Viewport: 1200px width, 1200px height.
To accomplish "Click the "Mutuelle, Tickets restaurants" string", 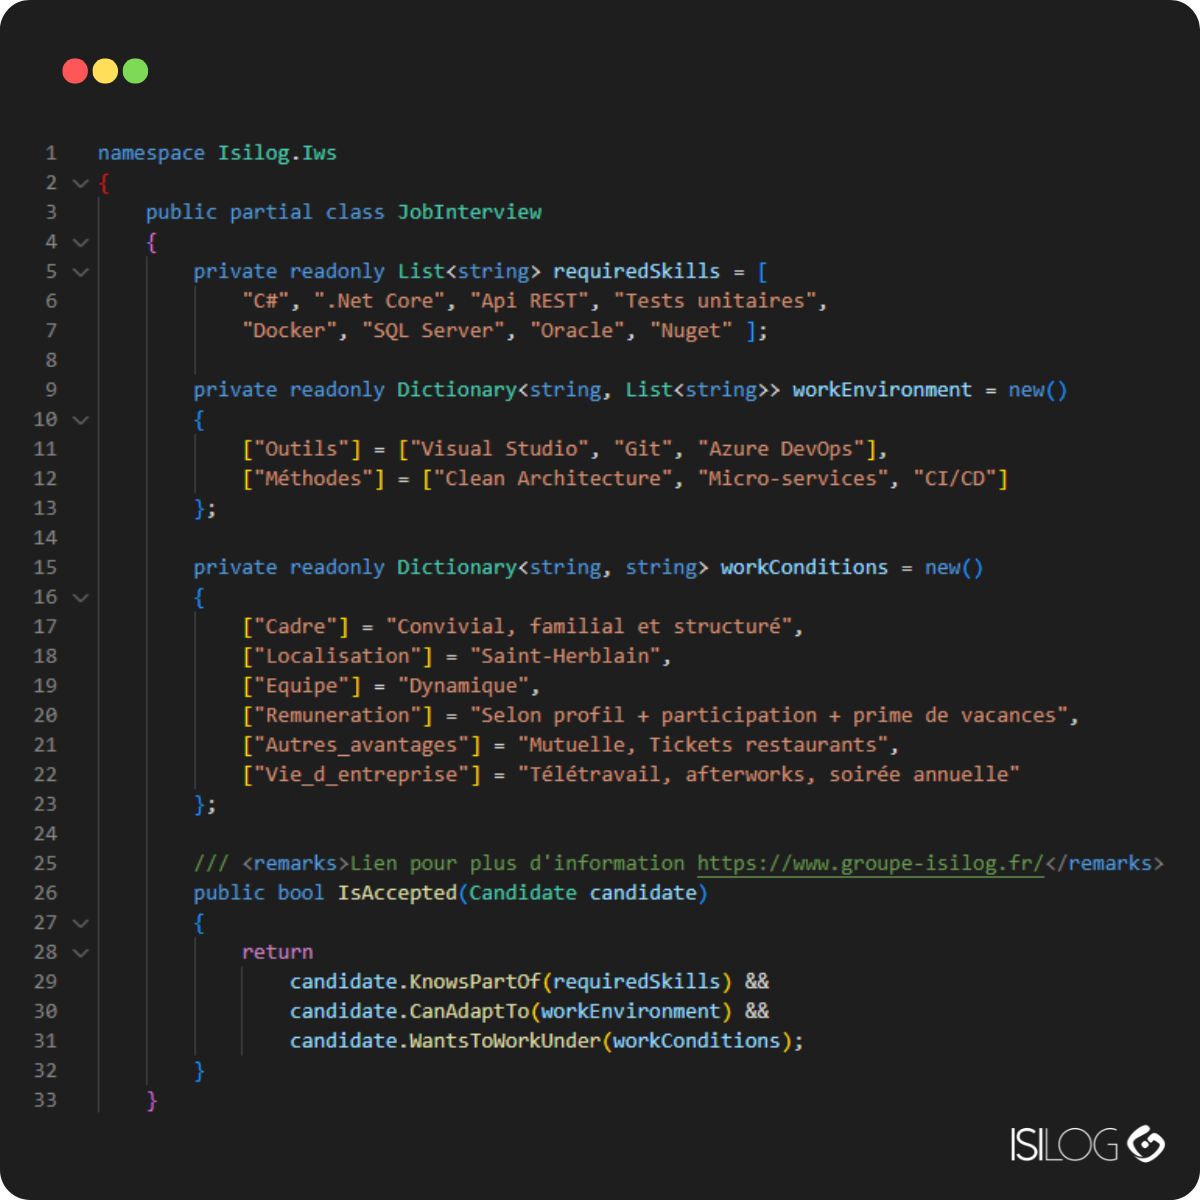I will pyautogui.click(x=704, y=745).
